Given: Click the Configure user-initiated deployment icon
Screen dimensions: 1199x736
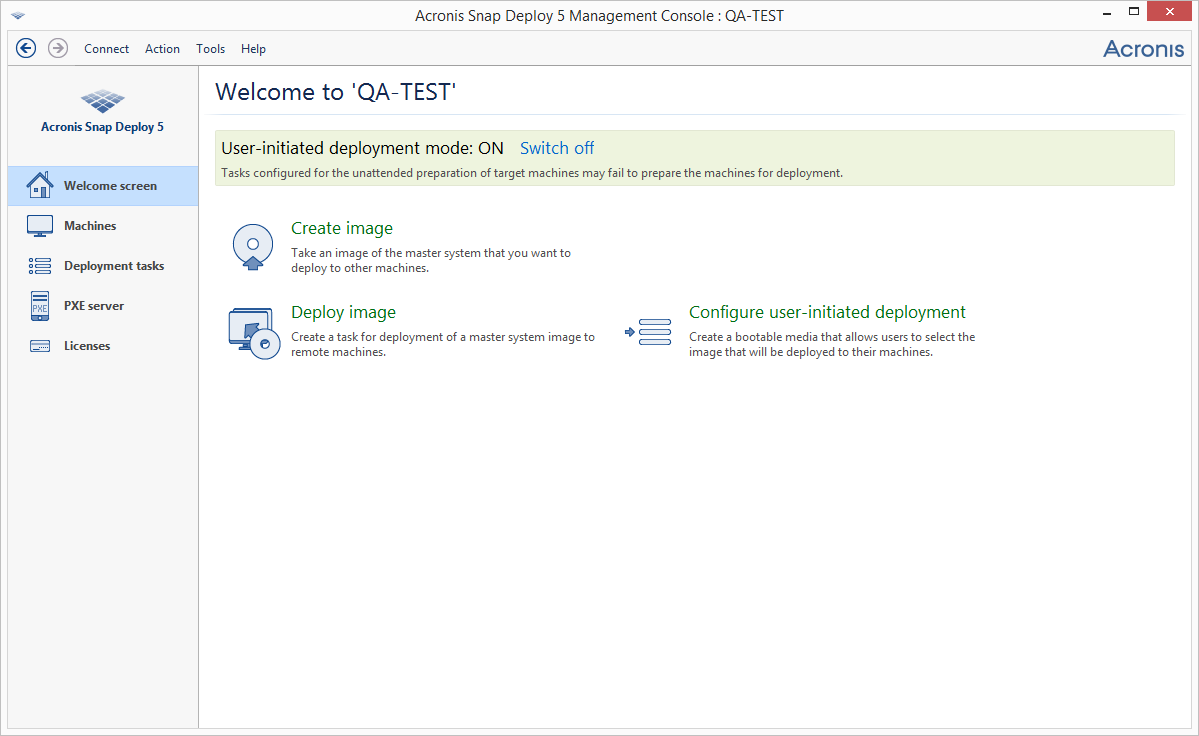Looking at the screenshot, I should (648, 330).
